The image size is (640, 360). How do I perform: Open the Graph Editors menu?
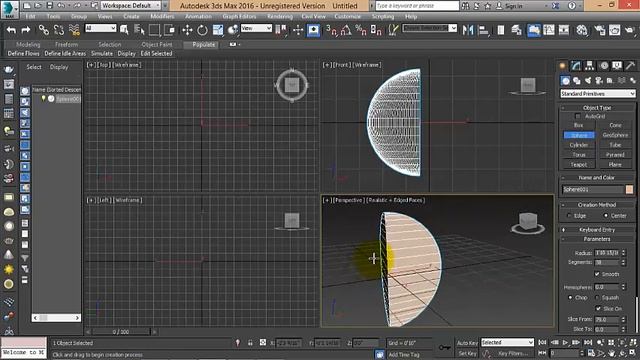coord(239,17)
